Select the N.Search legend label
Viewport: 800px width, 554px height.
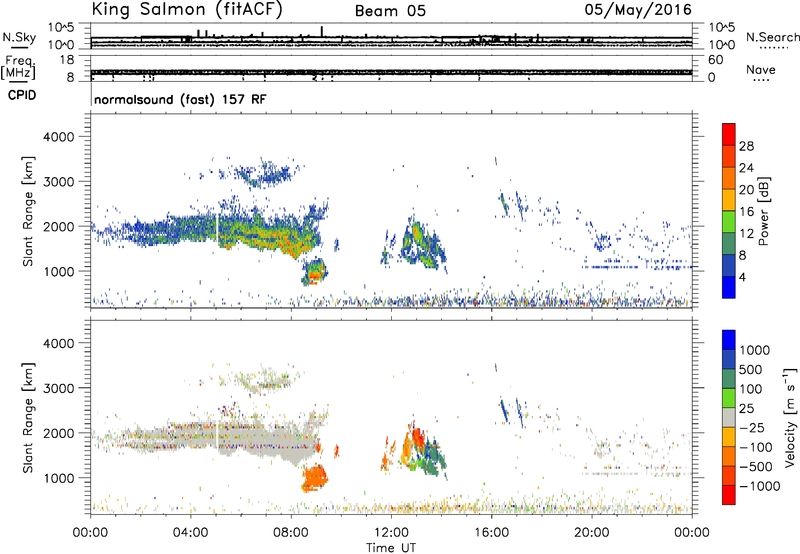pos(772,37)
